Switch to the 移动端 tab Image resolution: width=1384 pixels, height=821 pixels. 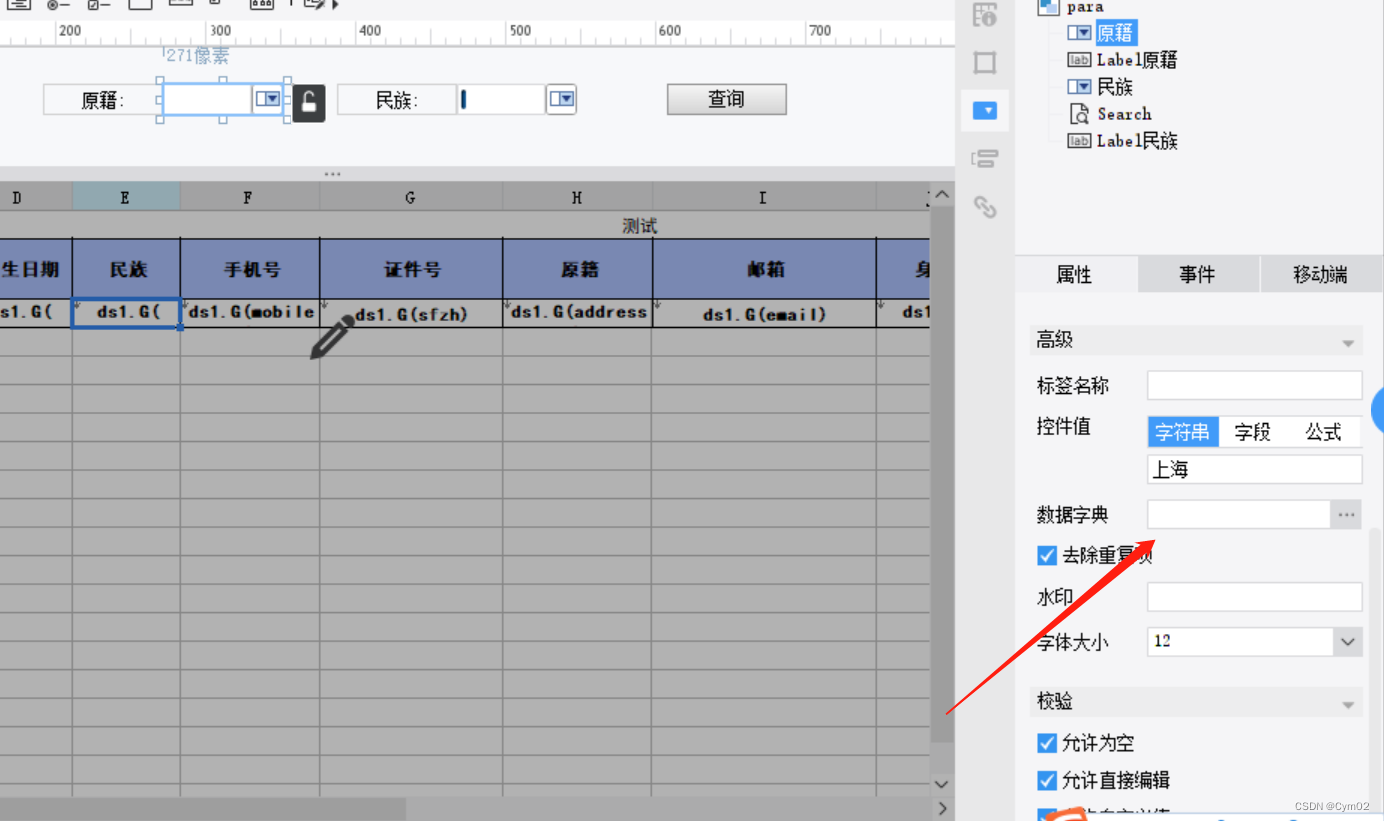pos(1321,273)
